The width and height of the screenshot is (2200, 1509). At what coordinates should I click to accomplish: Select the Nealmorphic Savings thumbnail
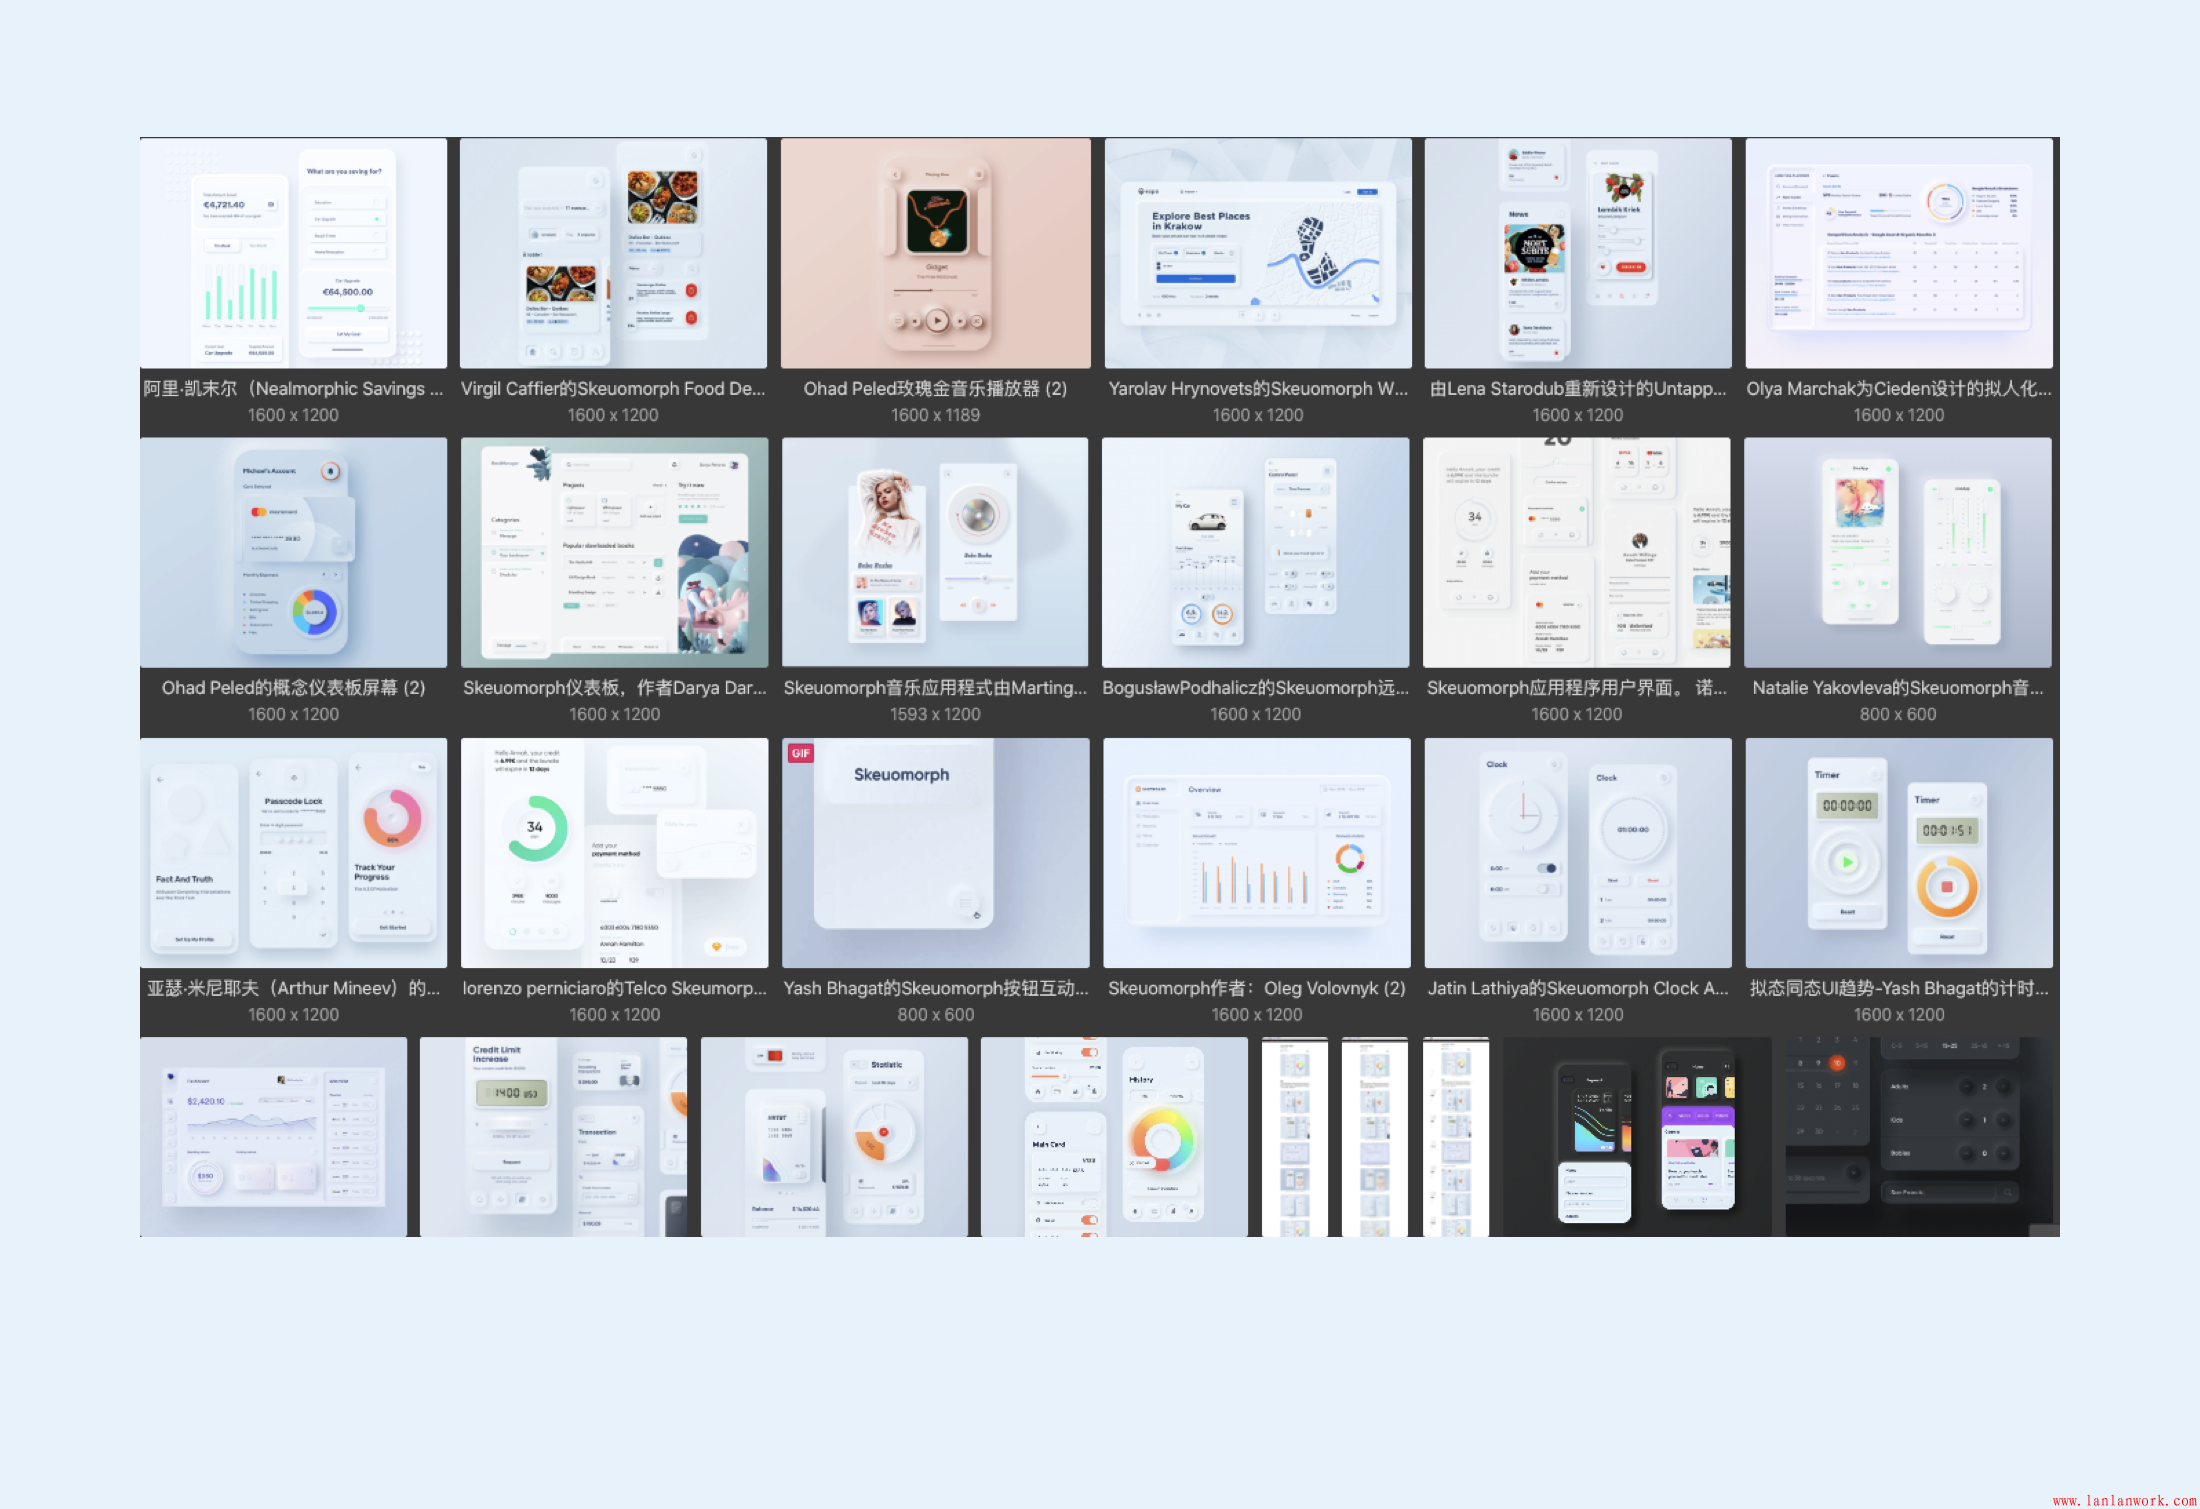[x=293, y=253]
